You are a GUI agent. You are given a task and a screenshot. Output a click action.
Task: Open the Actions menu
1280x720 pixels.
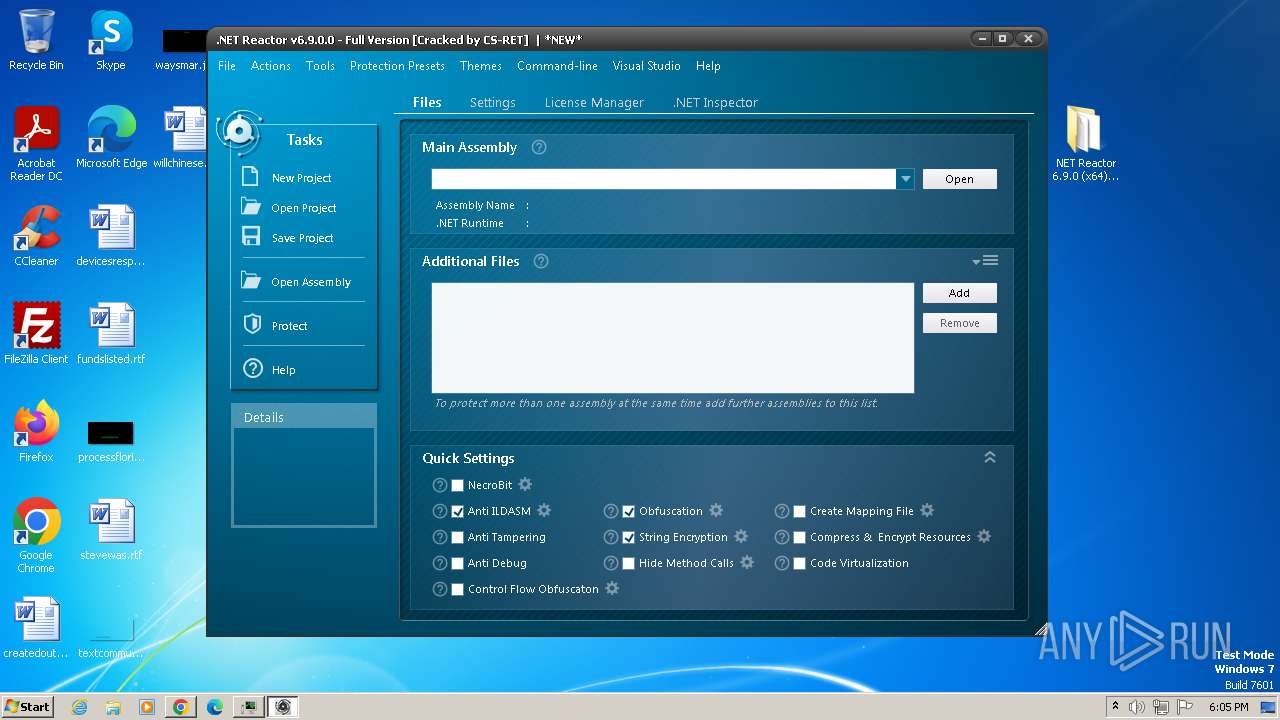click(x=271, y=66)
